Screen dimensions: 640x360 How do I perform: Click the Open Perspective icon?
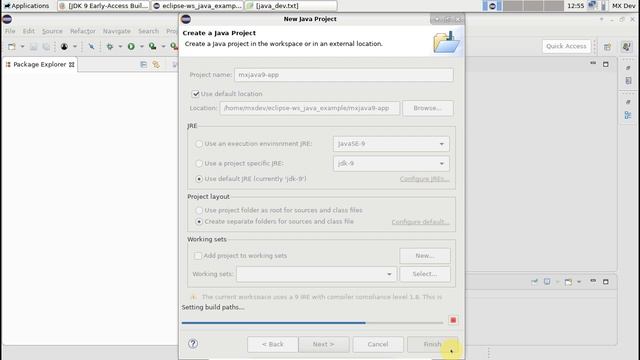(607, 47)
